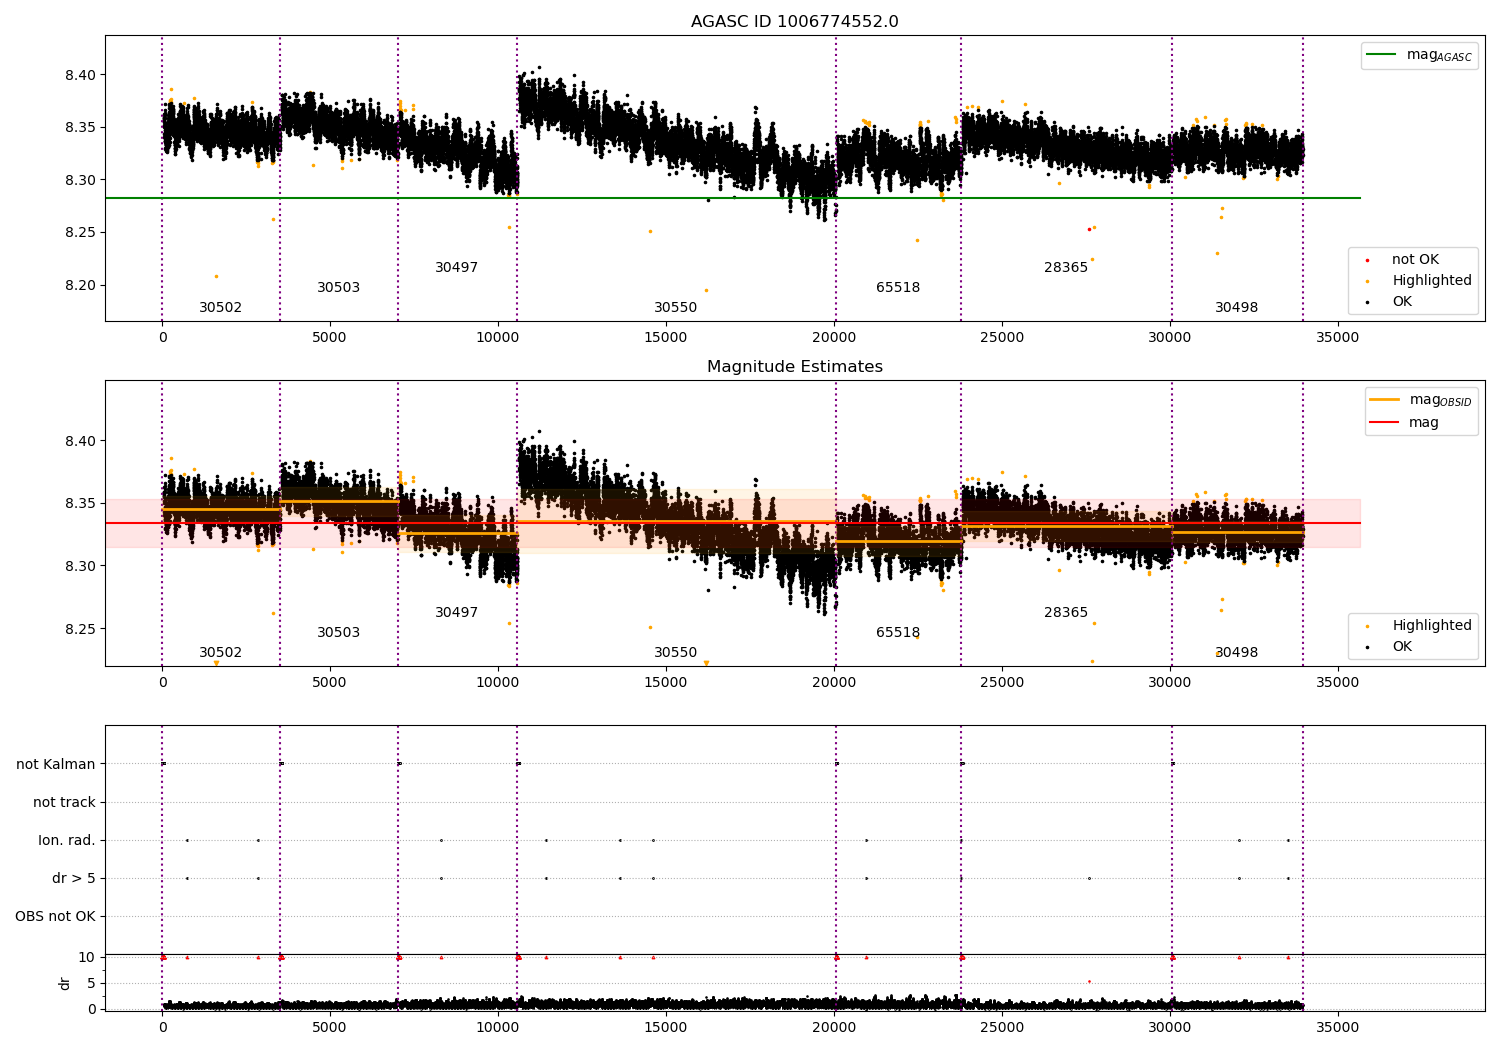Click the 8.40 tick on top plot
Screen dimensions: 1500x1050
pos(82,75)
